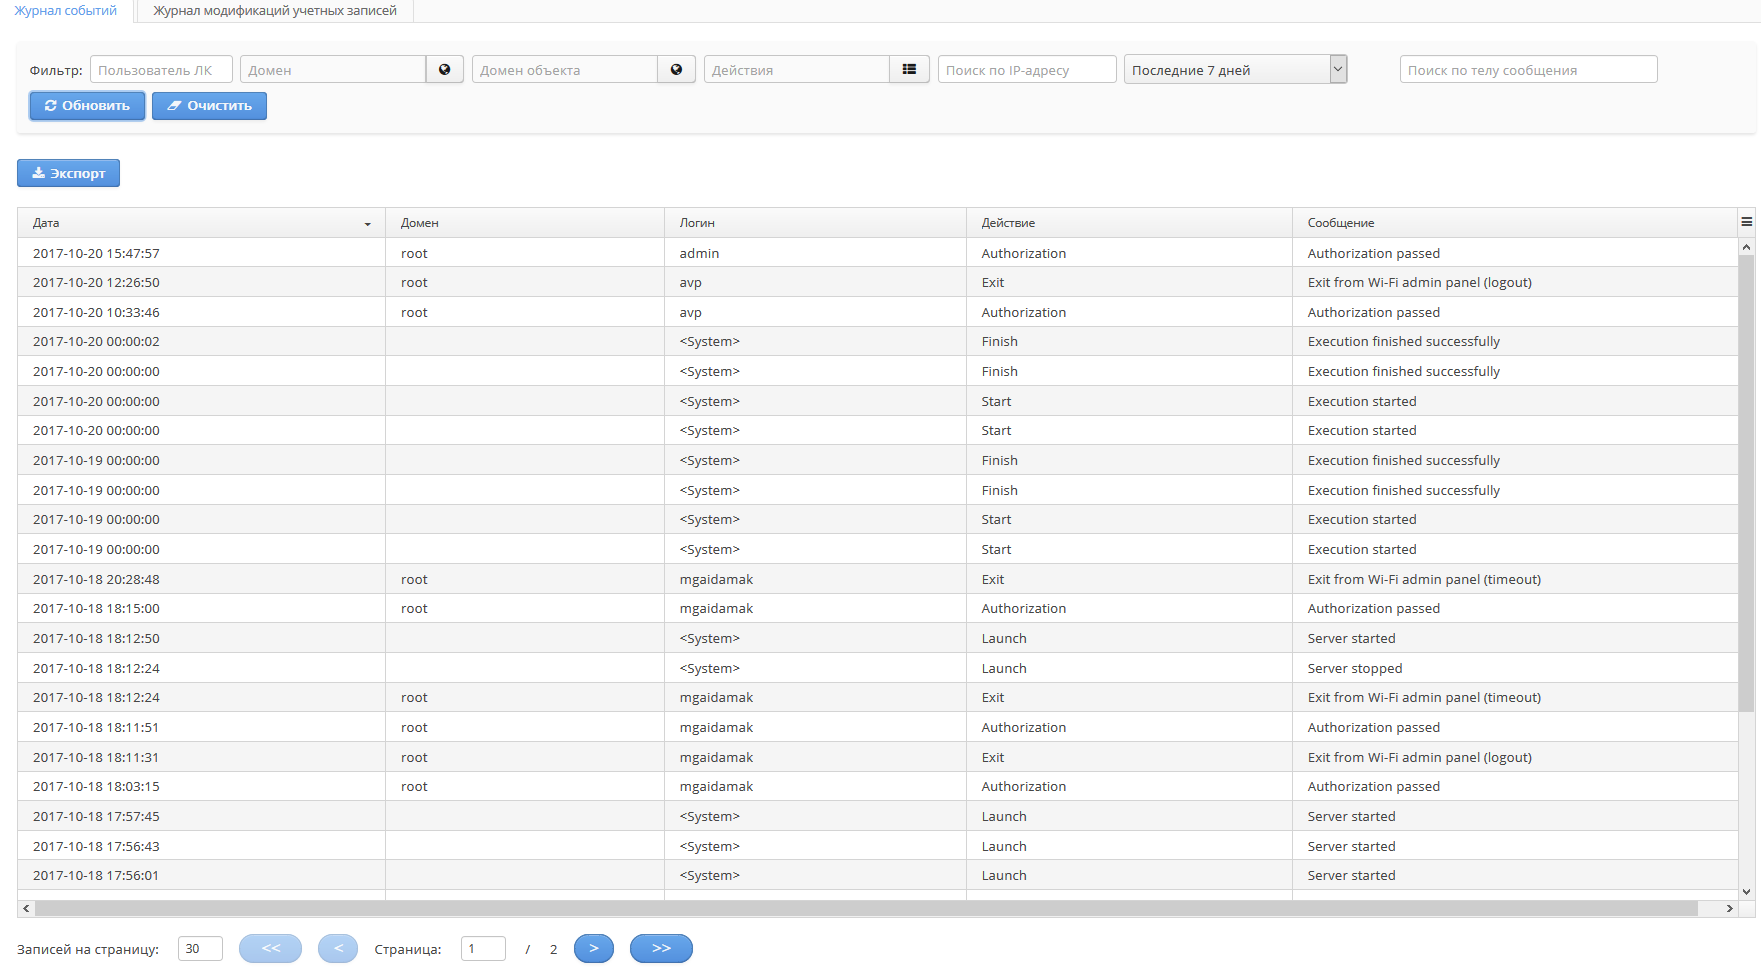The height and width of the screenshot is (979, 1761).
Task: Focus the Действия filter field
Action: [x=797, y=70]
